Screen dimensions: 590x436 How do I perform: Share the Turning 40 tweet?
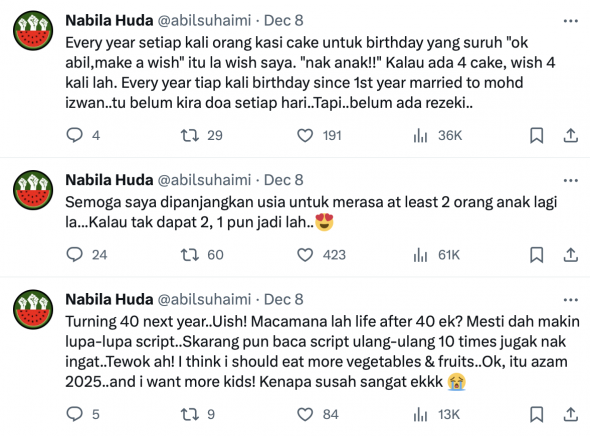pyautogui.click(x=570, y=415)
